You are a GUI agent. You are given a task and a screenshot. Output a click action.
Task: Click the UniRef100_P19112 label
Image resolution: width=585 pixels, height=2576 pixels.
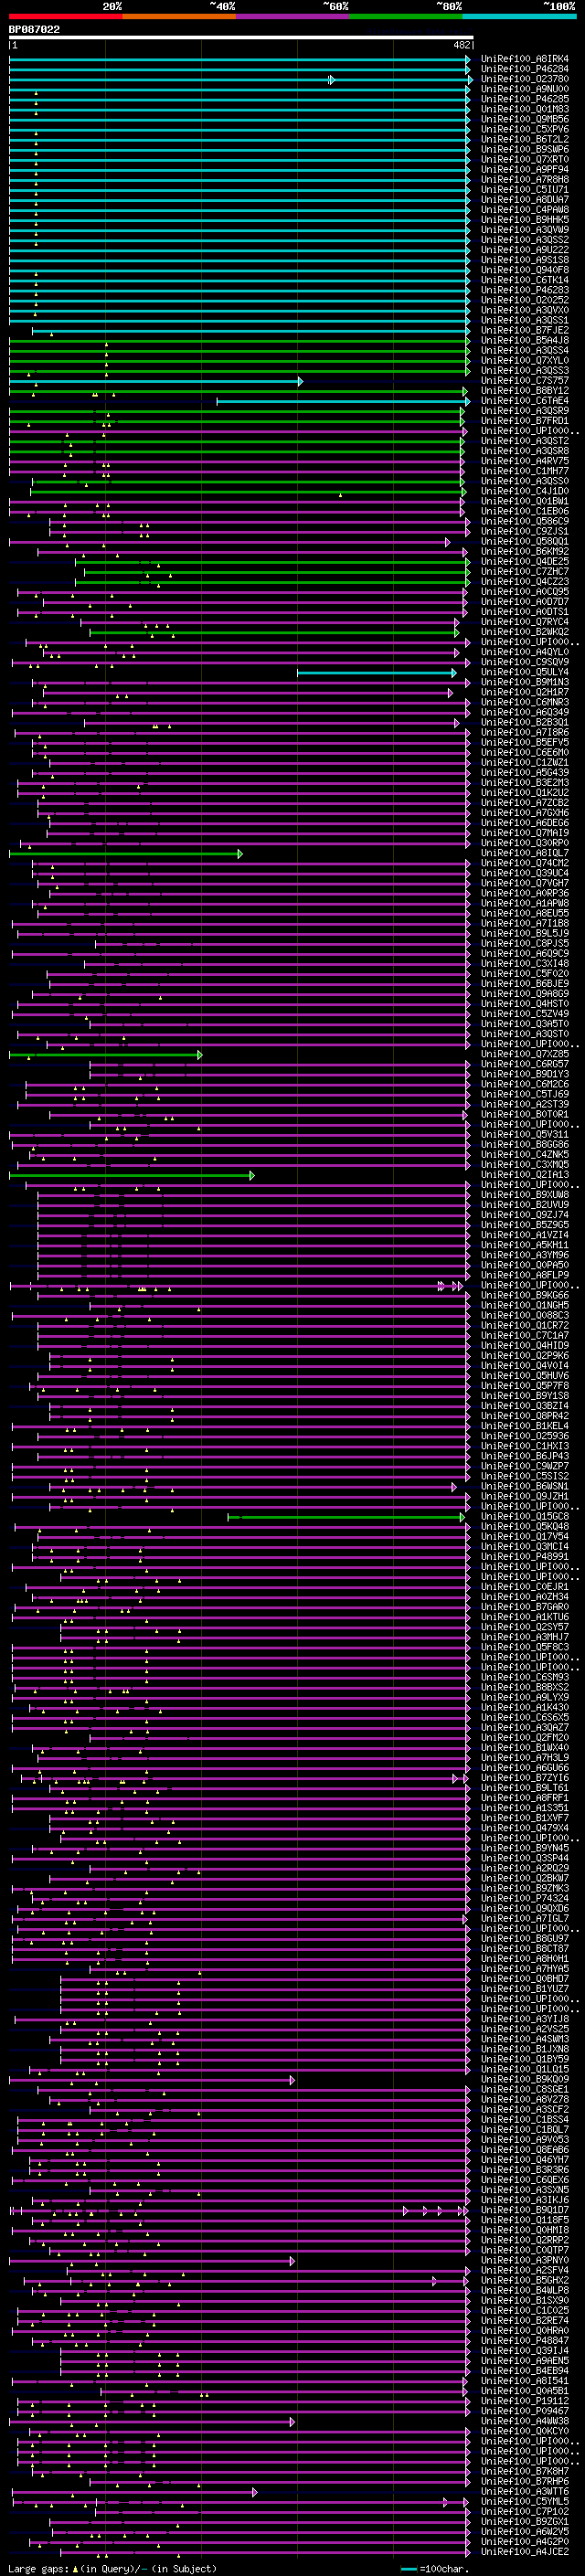coord(524,2401)
